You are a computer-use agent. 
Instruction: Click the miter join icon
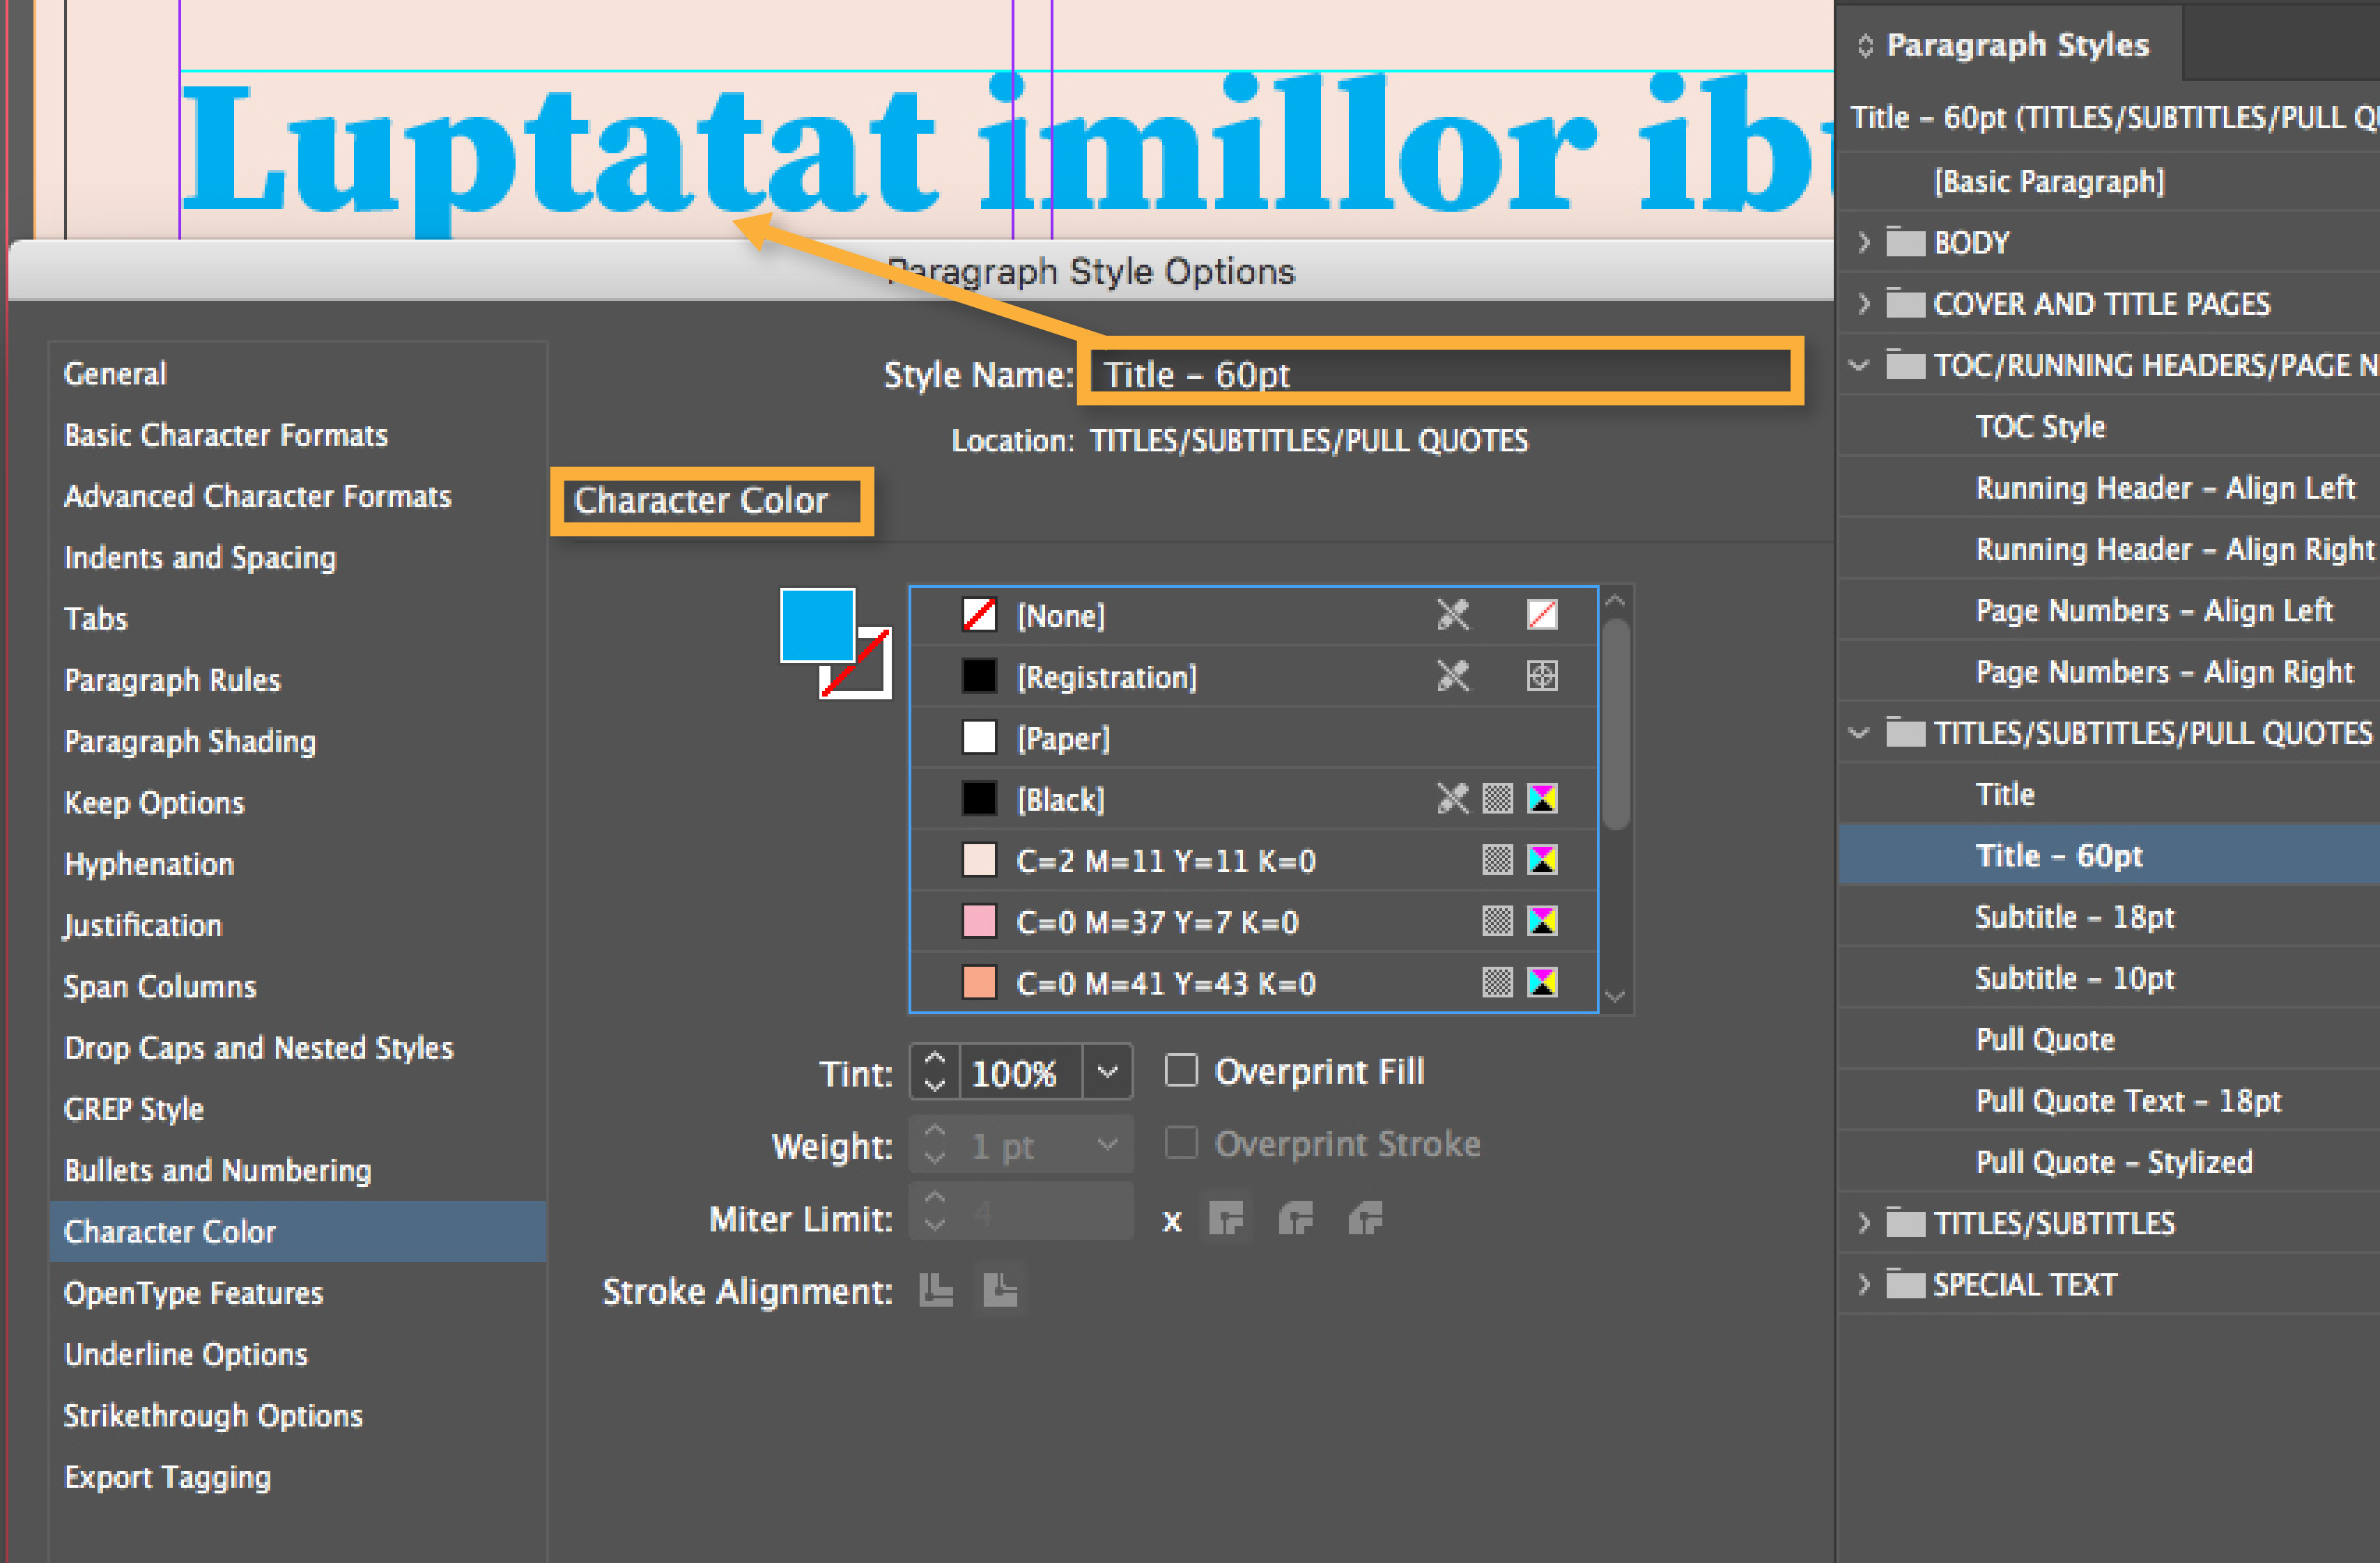(x=1226, y=1218)
